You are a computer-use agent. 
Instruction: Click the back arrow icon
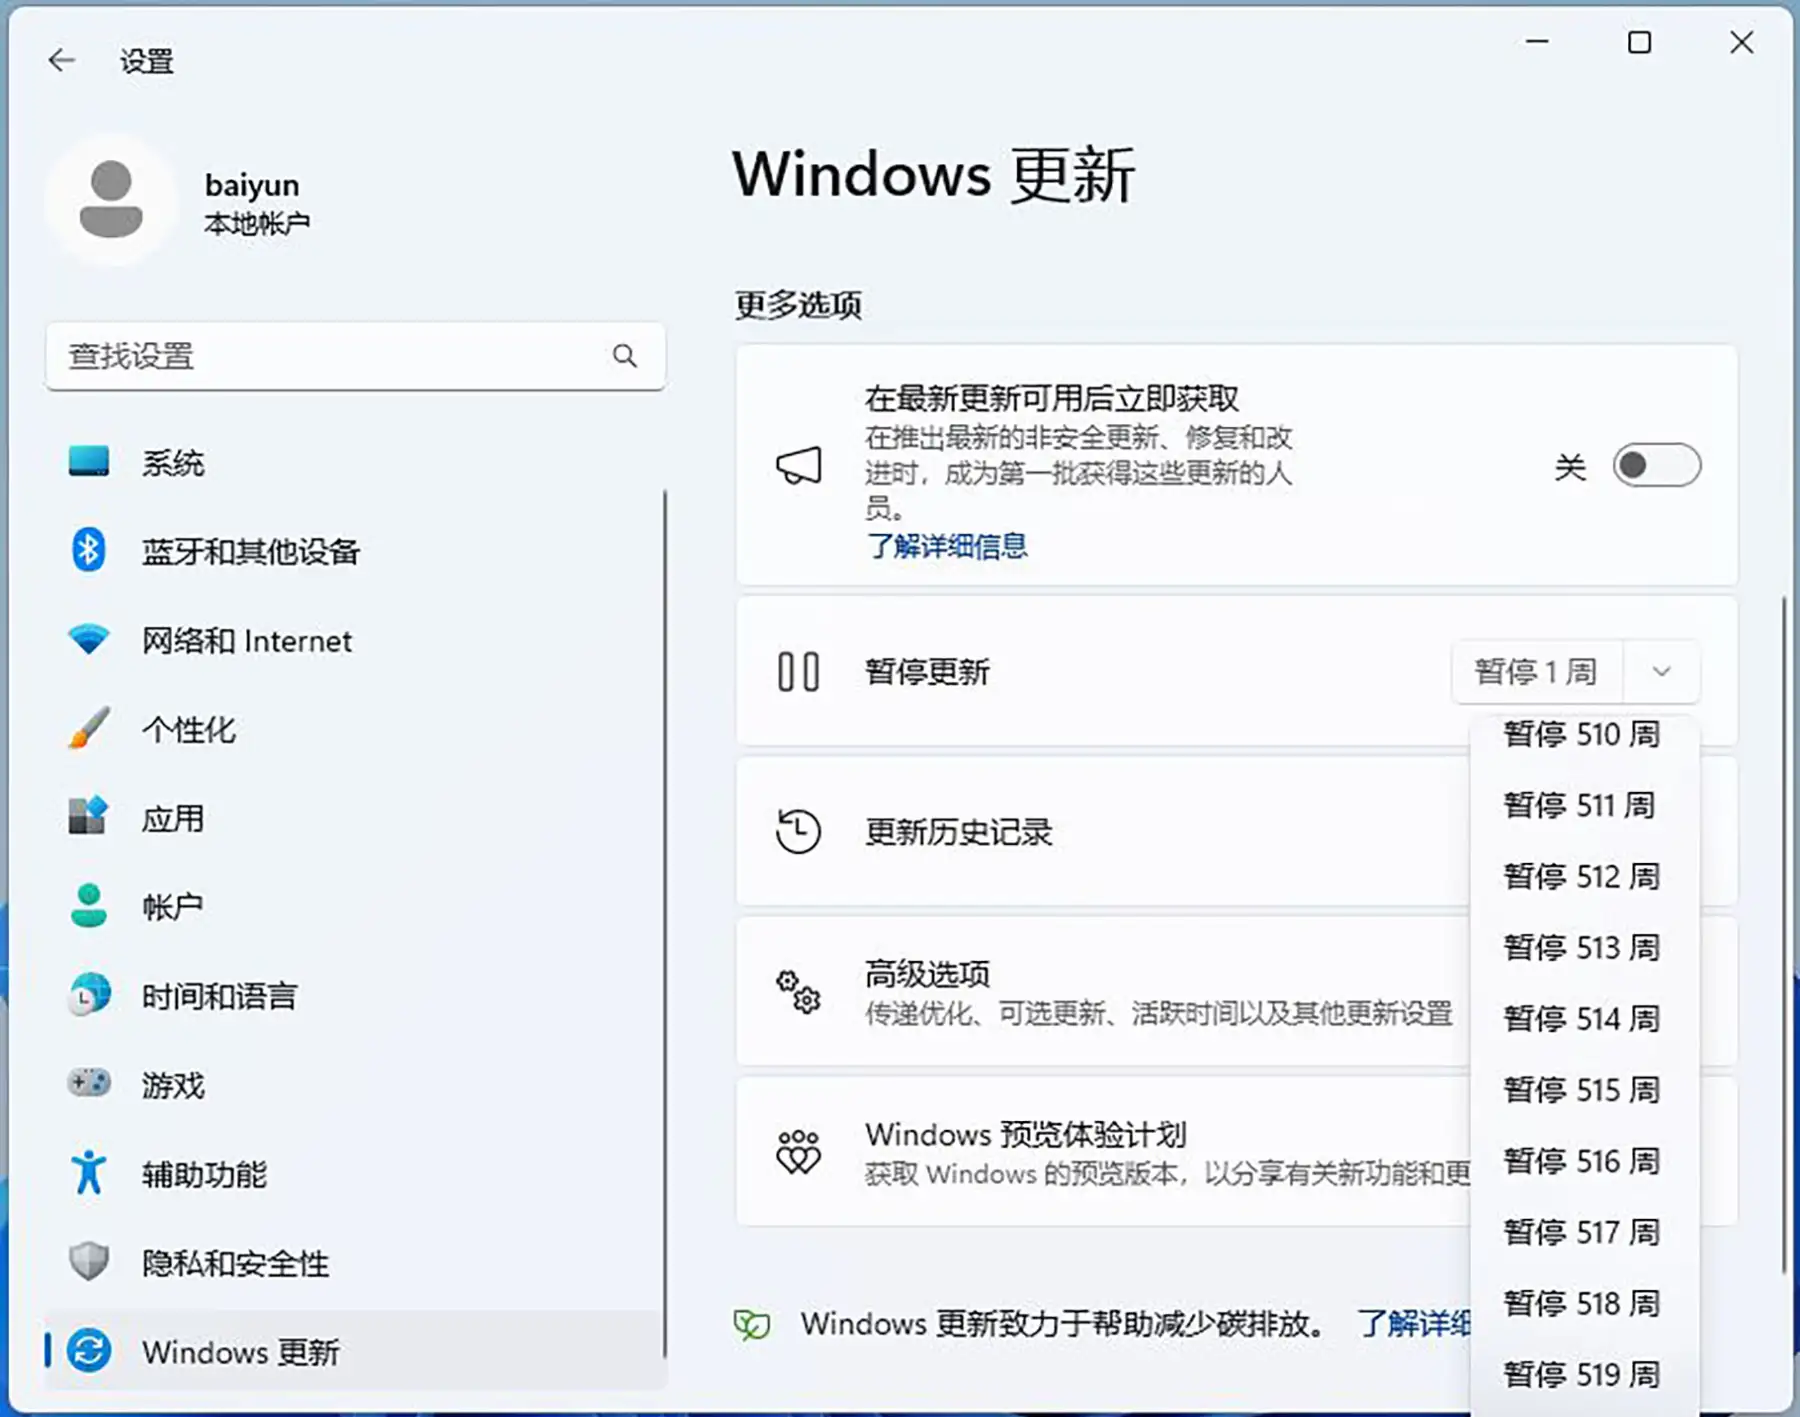click(62, 61)
